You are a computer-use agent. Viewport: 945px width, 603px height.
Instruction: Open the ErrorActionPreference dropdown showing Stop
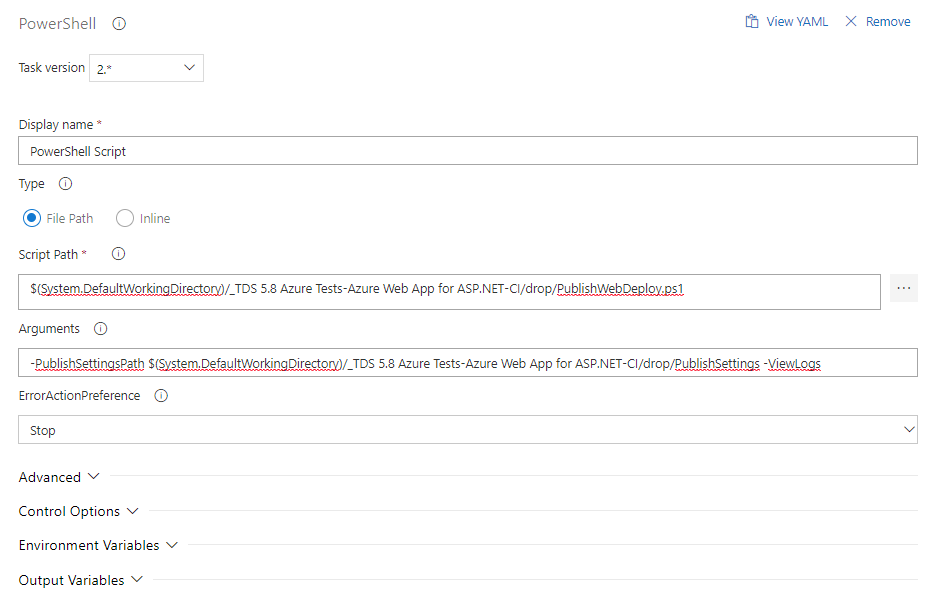pyautogui.click(x=468, y=430)
